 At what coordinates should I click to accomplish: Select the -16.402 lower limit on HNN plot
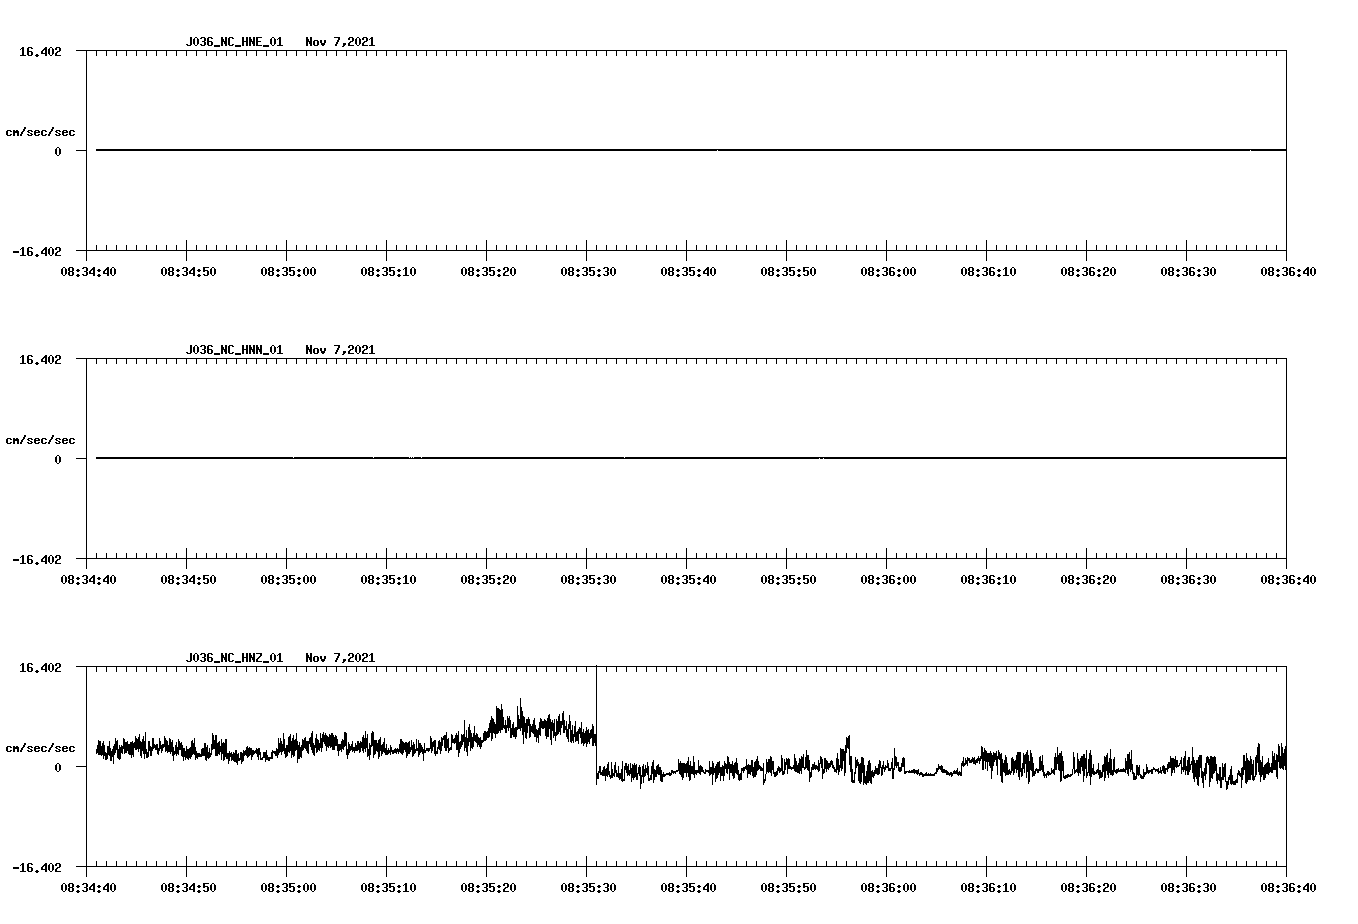(37, 560)
